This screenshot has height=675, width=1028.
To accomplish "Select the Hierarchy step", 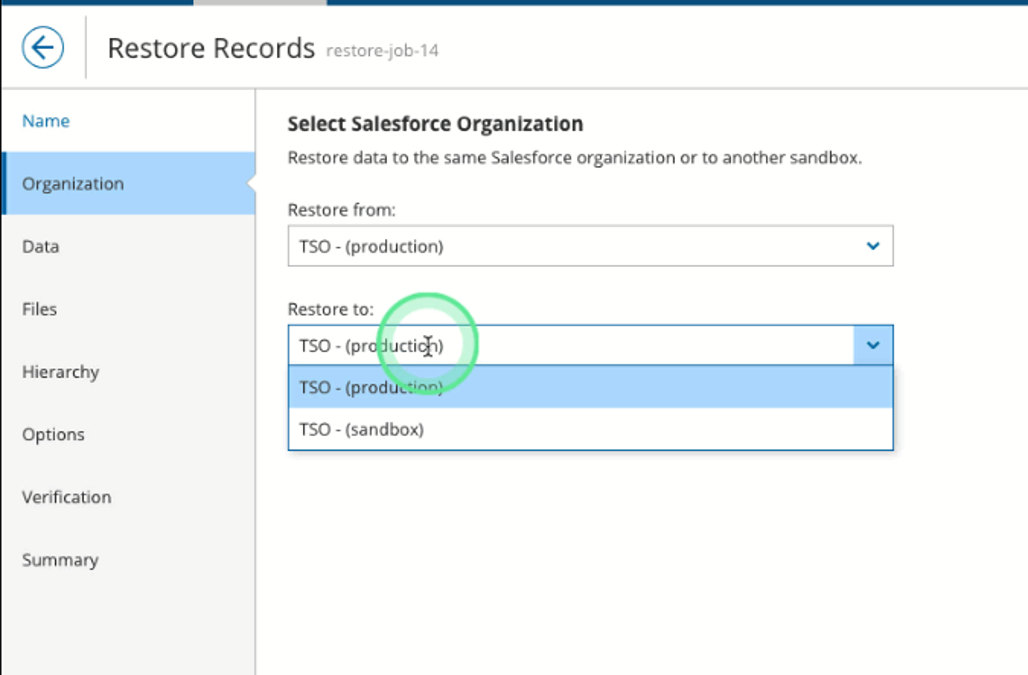I will [60, 371].
